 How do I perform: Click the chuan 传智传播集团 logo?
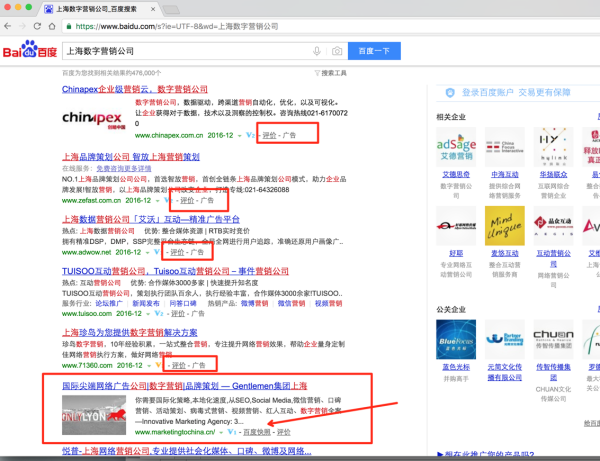(553, 339)
